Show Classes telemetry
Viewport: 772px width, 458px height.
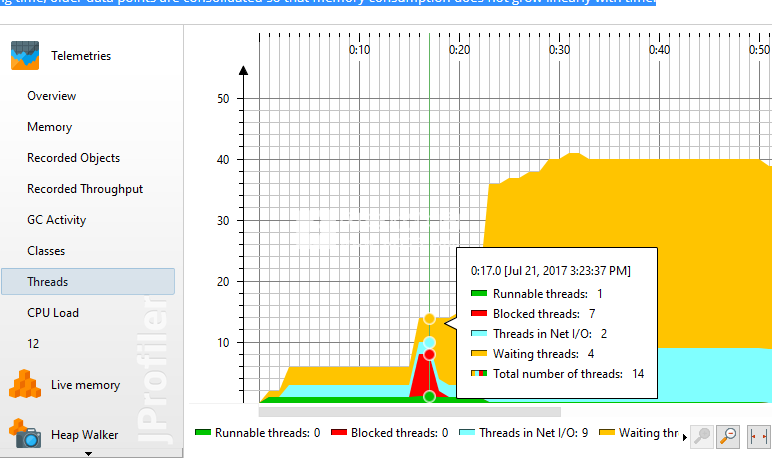46,251
